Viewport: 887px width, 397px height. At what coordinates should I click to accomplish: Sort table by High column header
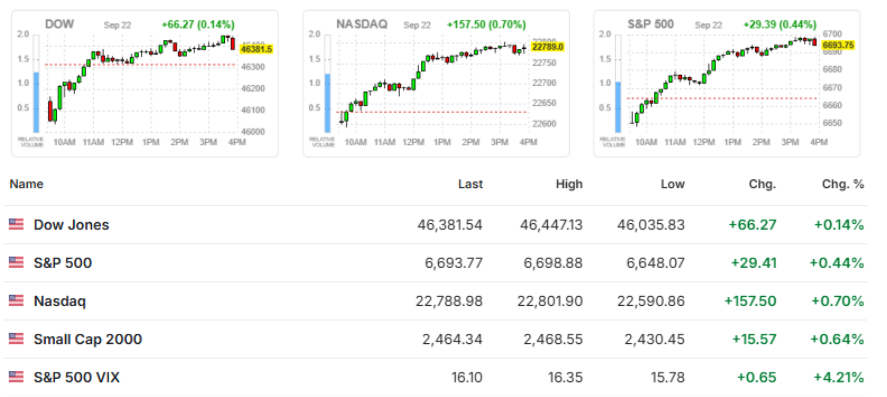point(569,184)
